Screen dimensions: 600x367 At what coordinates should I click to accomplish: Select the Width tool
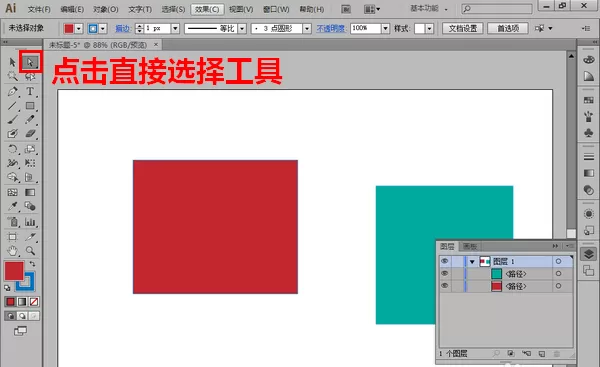(x=12, y=163)
